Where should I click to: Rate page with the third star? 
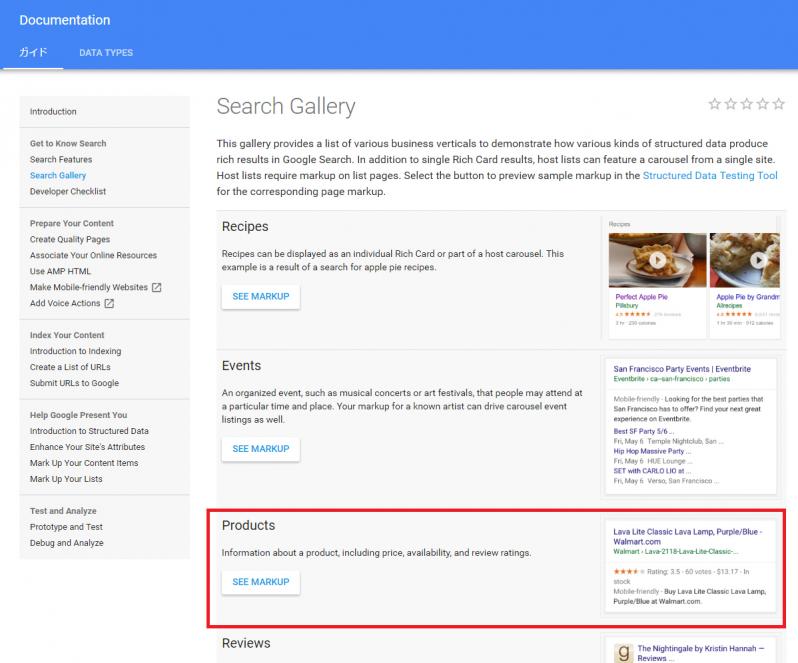tap(747, 104)
